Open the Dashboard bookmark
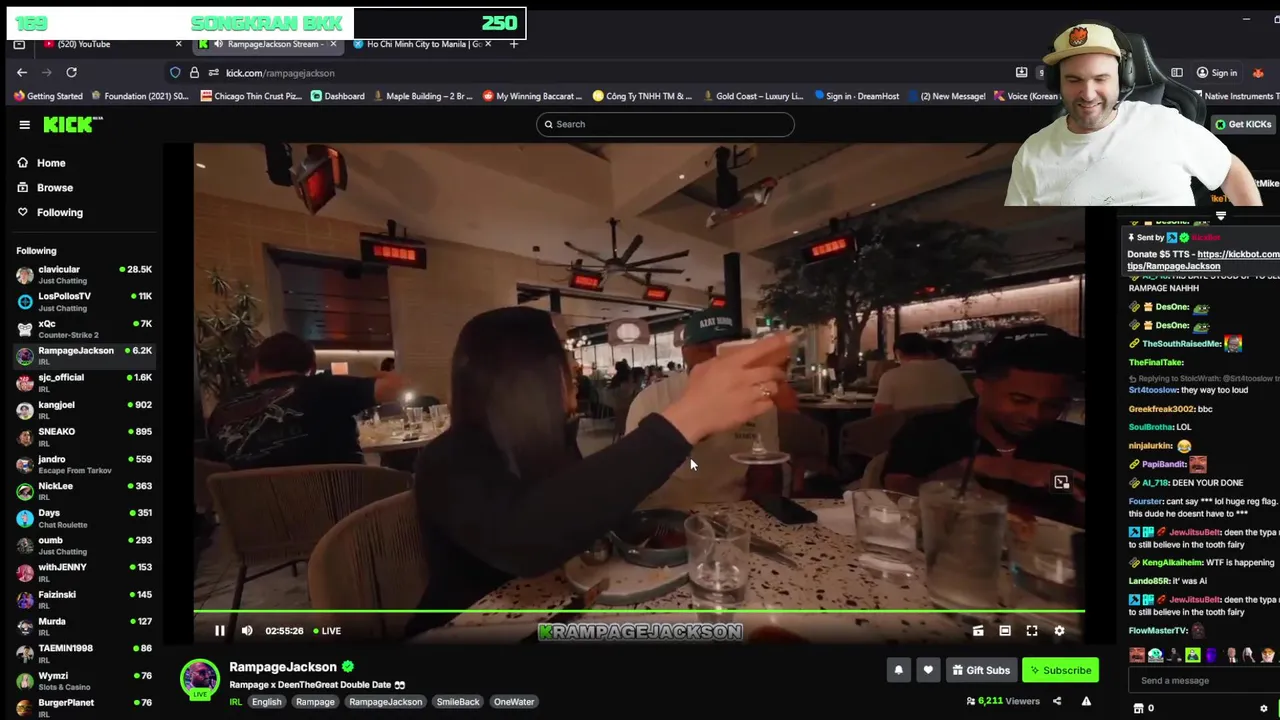Image resolution: width=1280 pixels, height=720 pixels. tap(338, 96)
